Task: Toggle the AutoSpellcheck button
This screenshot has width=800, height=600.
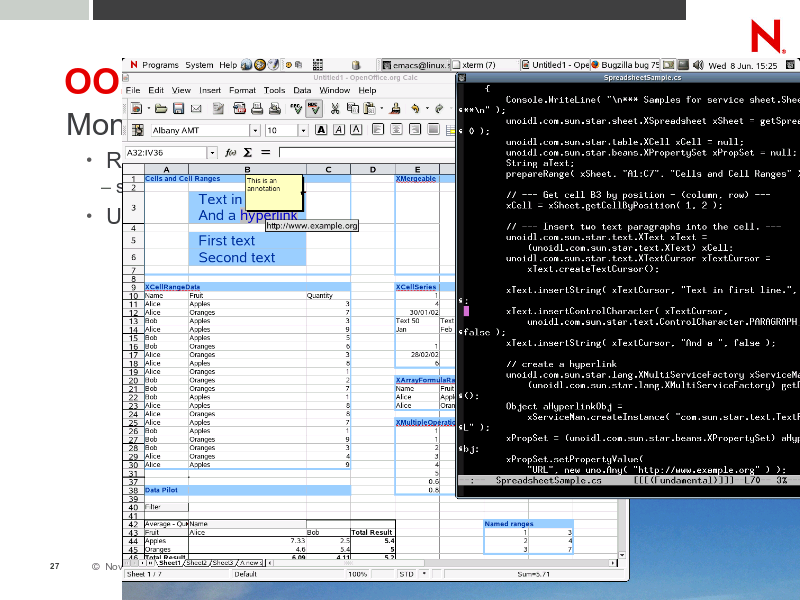Action: 313,108
